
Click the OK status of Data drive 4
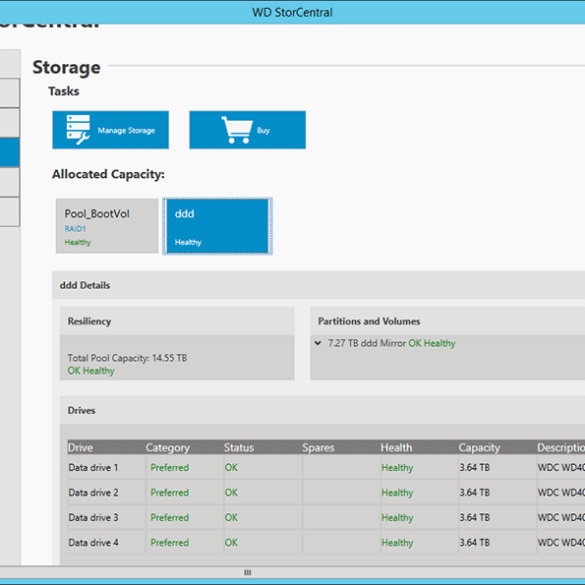(x=231, y=542)
